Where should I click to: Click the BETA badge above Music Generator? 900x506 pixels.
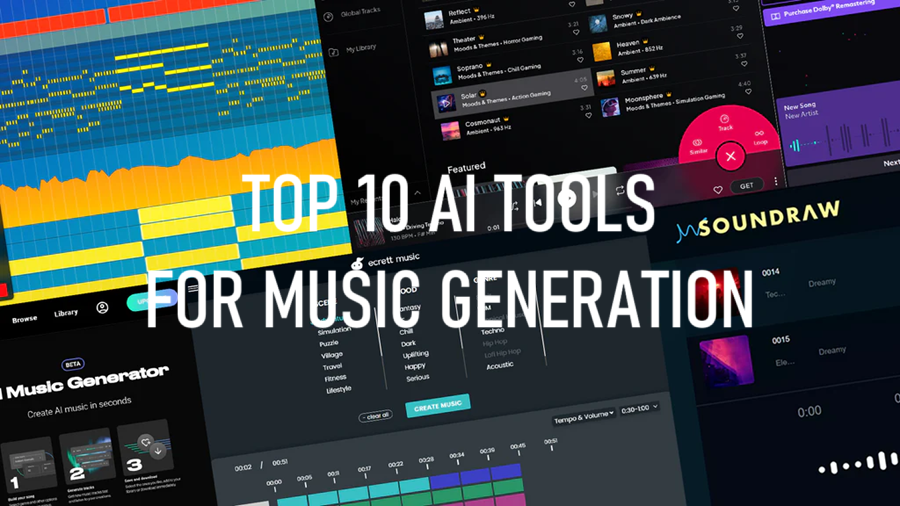pyautogui.click(x=73, y=364)
